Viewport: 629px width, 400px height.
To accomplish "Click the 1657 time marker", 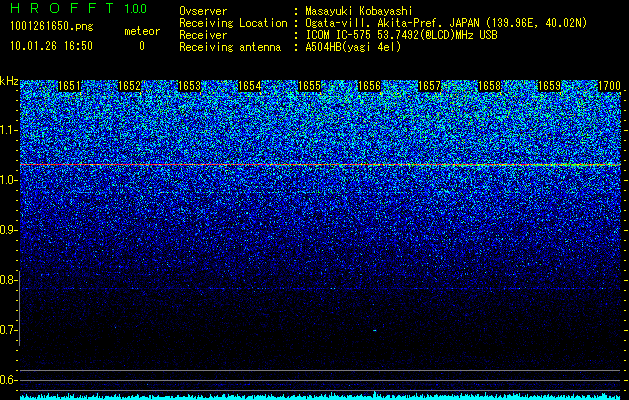I will [x=429, y=86].
